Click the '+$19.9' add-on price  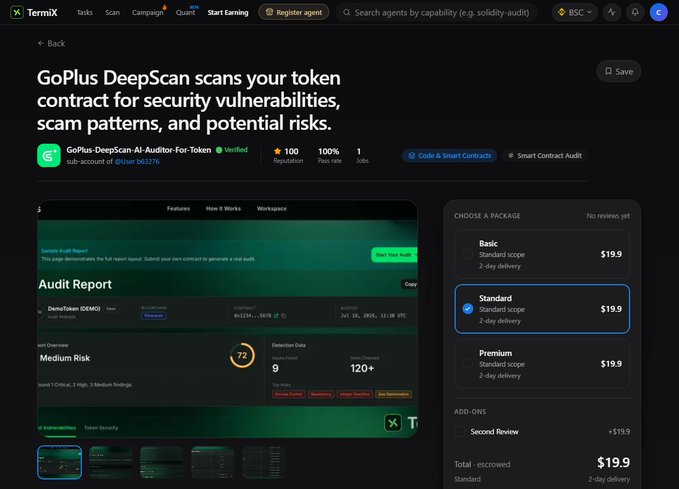coord(619,431)
